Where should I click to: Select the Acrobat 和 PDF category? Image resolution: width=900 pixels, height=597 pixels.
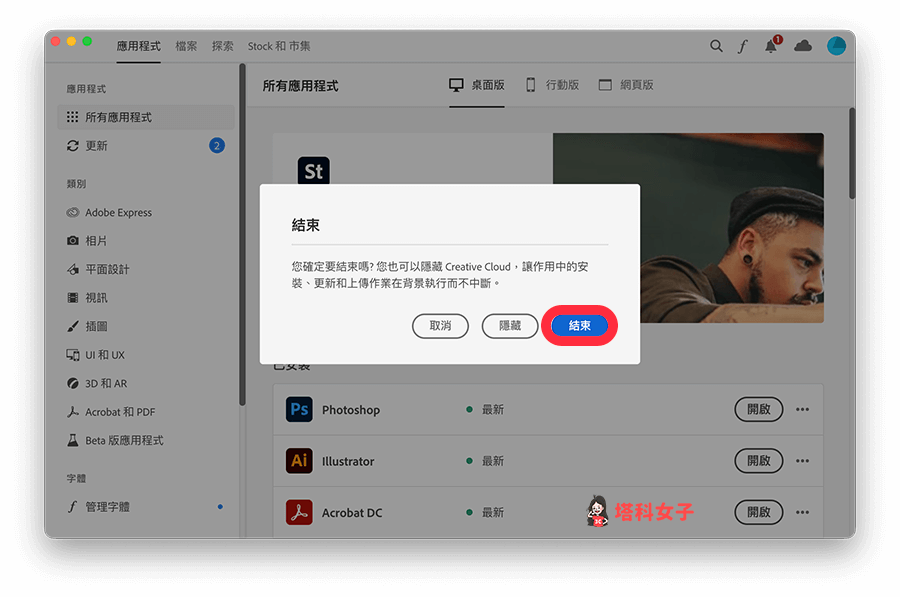pos(111,412)
